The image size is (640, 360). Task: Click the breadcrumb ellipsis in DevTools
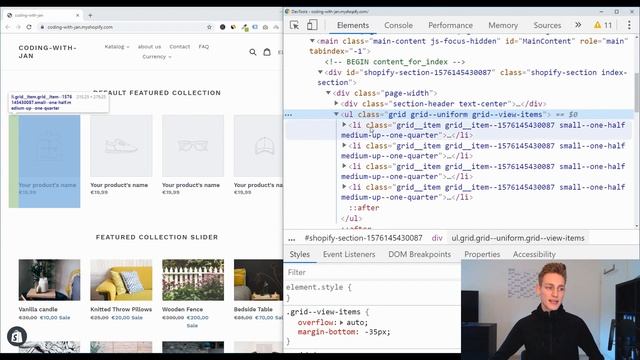(291, 238)
